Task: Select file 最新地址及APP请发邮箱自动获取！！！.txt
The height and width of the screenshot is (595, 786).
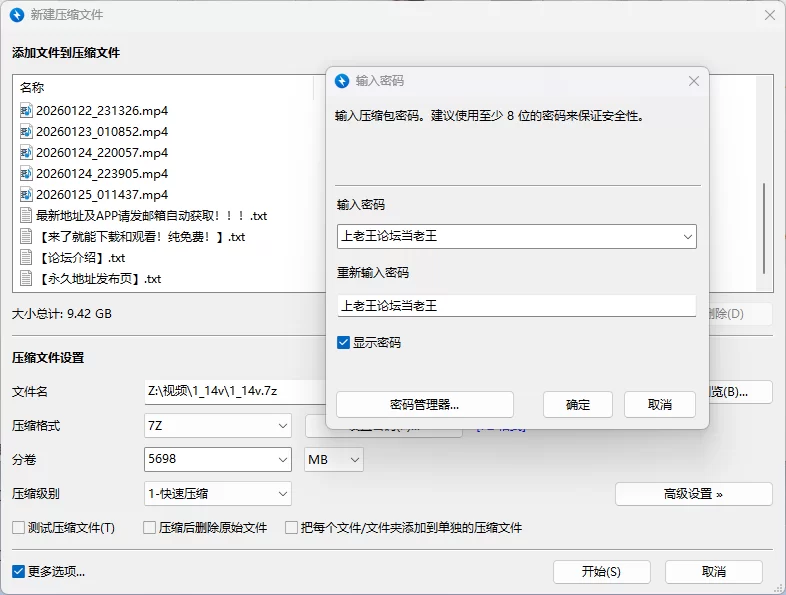Action: [151, 216]
